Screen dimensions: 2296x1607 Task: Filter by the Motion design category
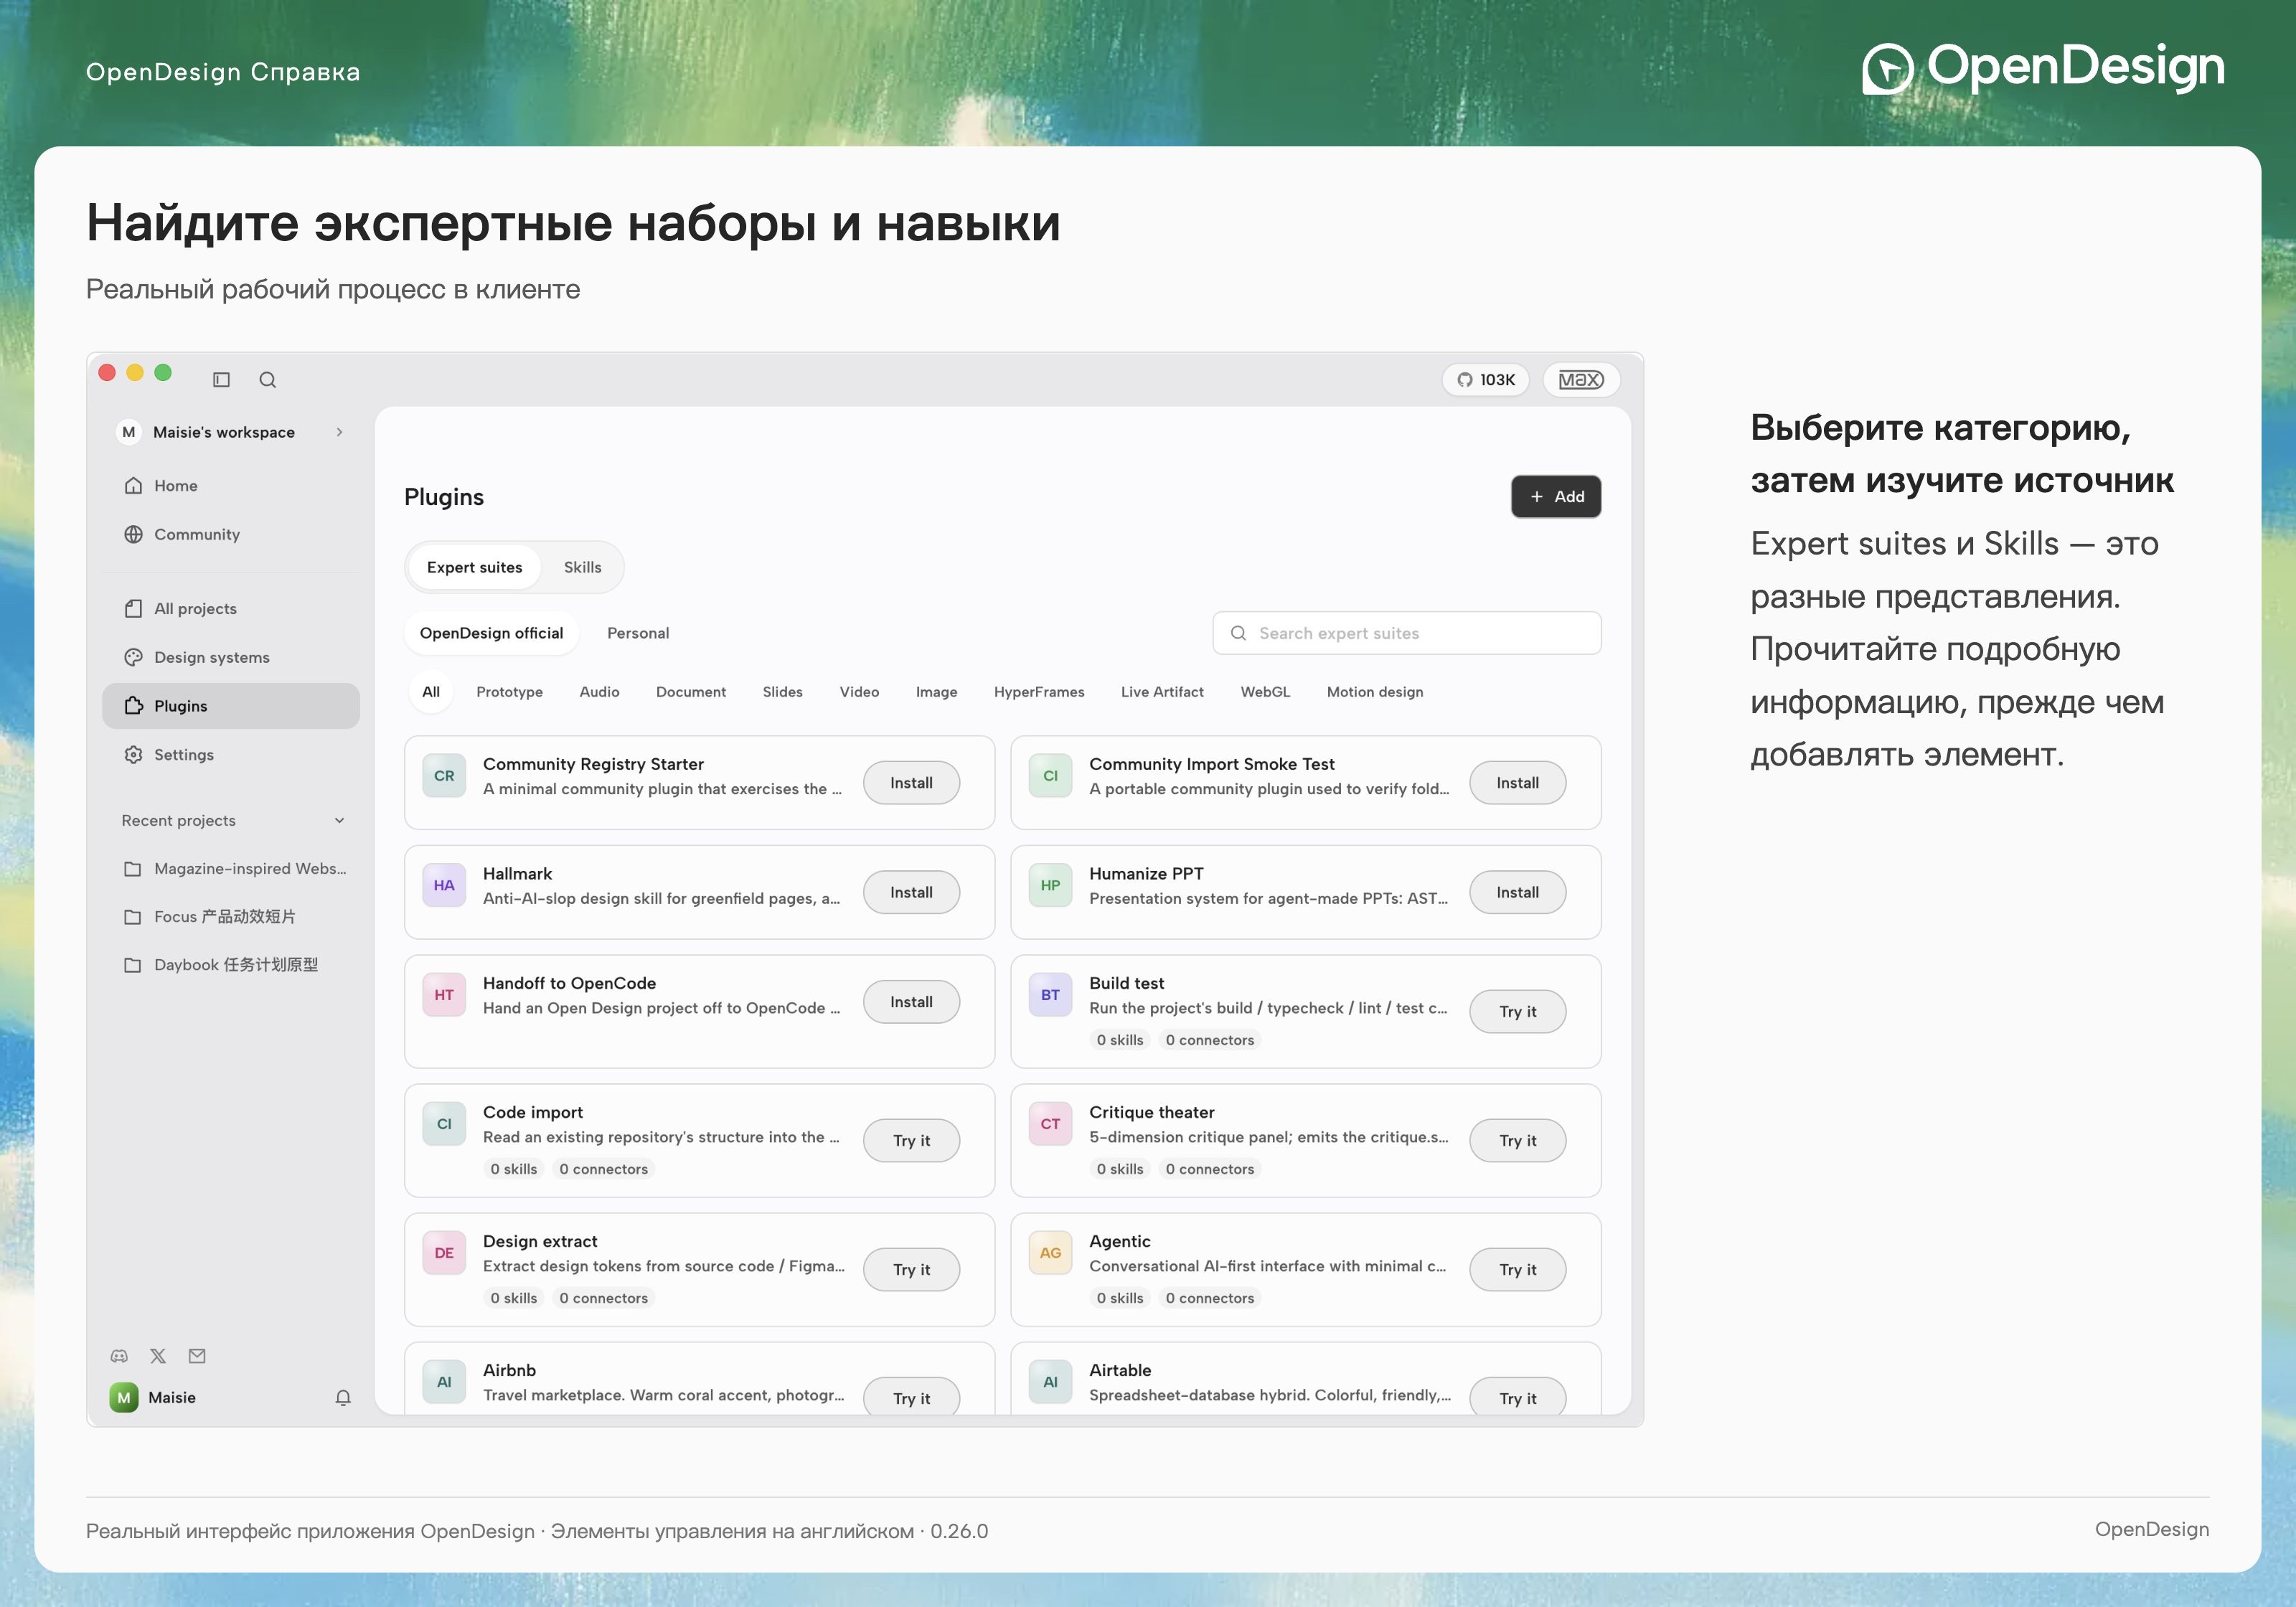[1374, 692]
